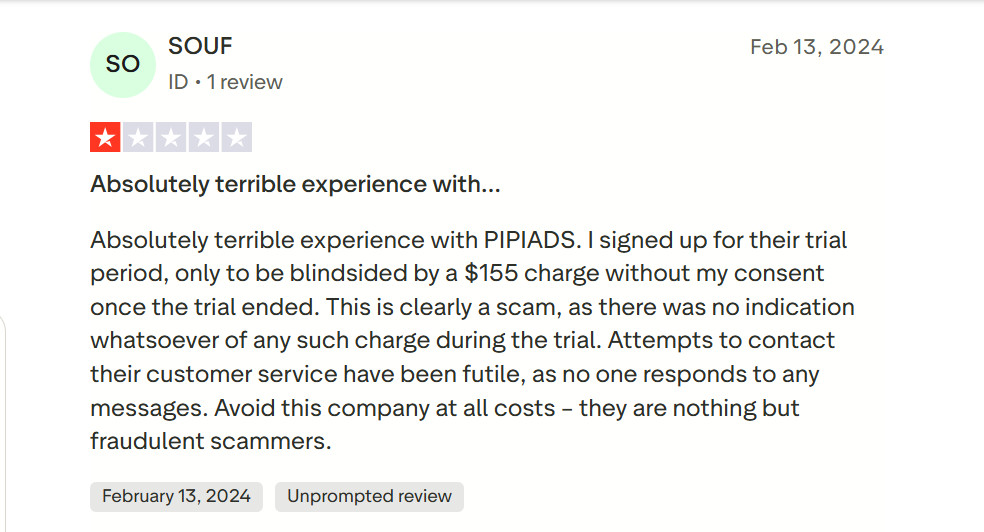Click the 'February 13, 2024' experience date chip

(x=176, y=496)
